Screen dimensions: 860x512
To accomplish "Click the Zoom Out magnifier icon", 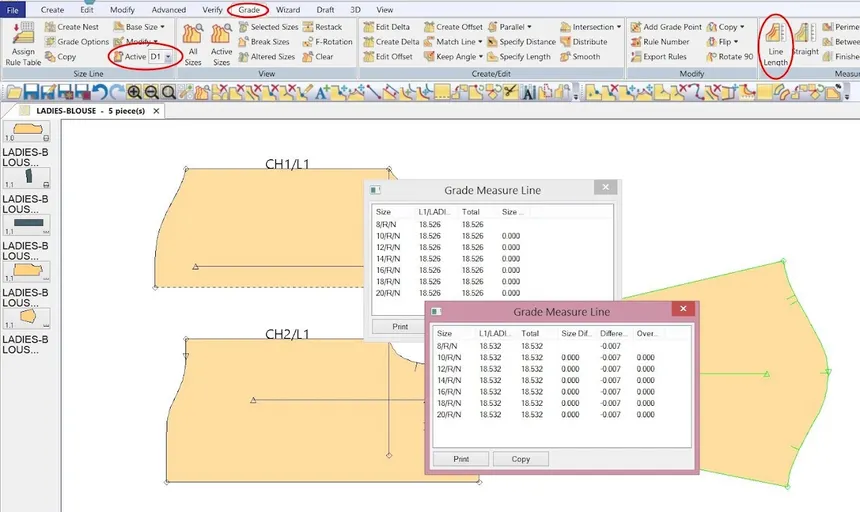I will (x=152, y=93).
